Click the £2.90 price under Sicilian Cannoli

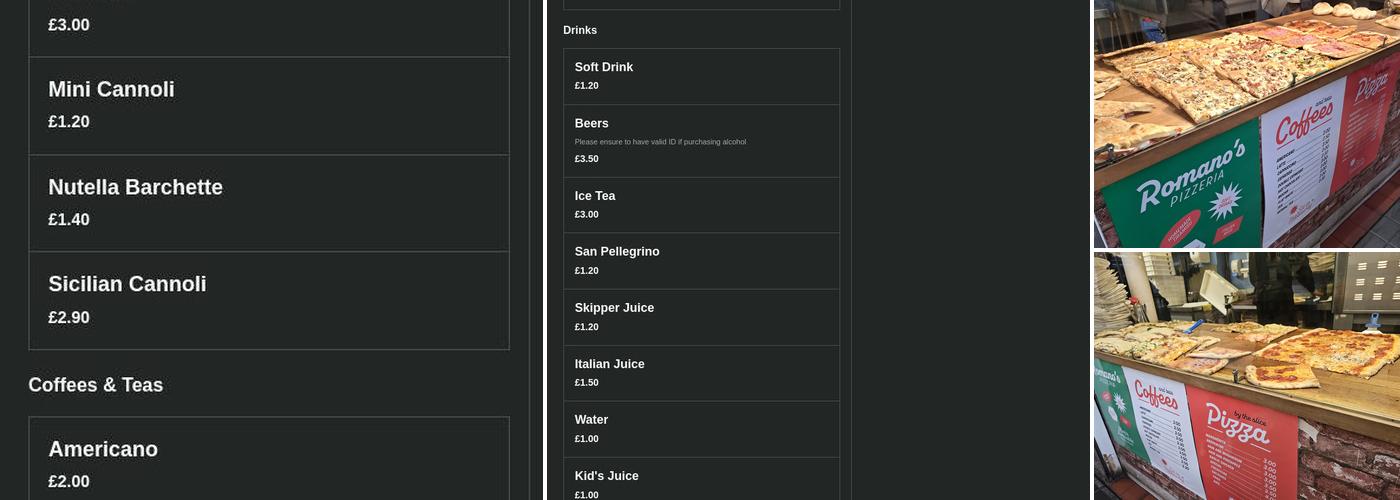coord(69,318)
